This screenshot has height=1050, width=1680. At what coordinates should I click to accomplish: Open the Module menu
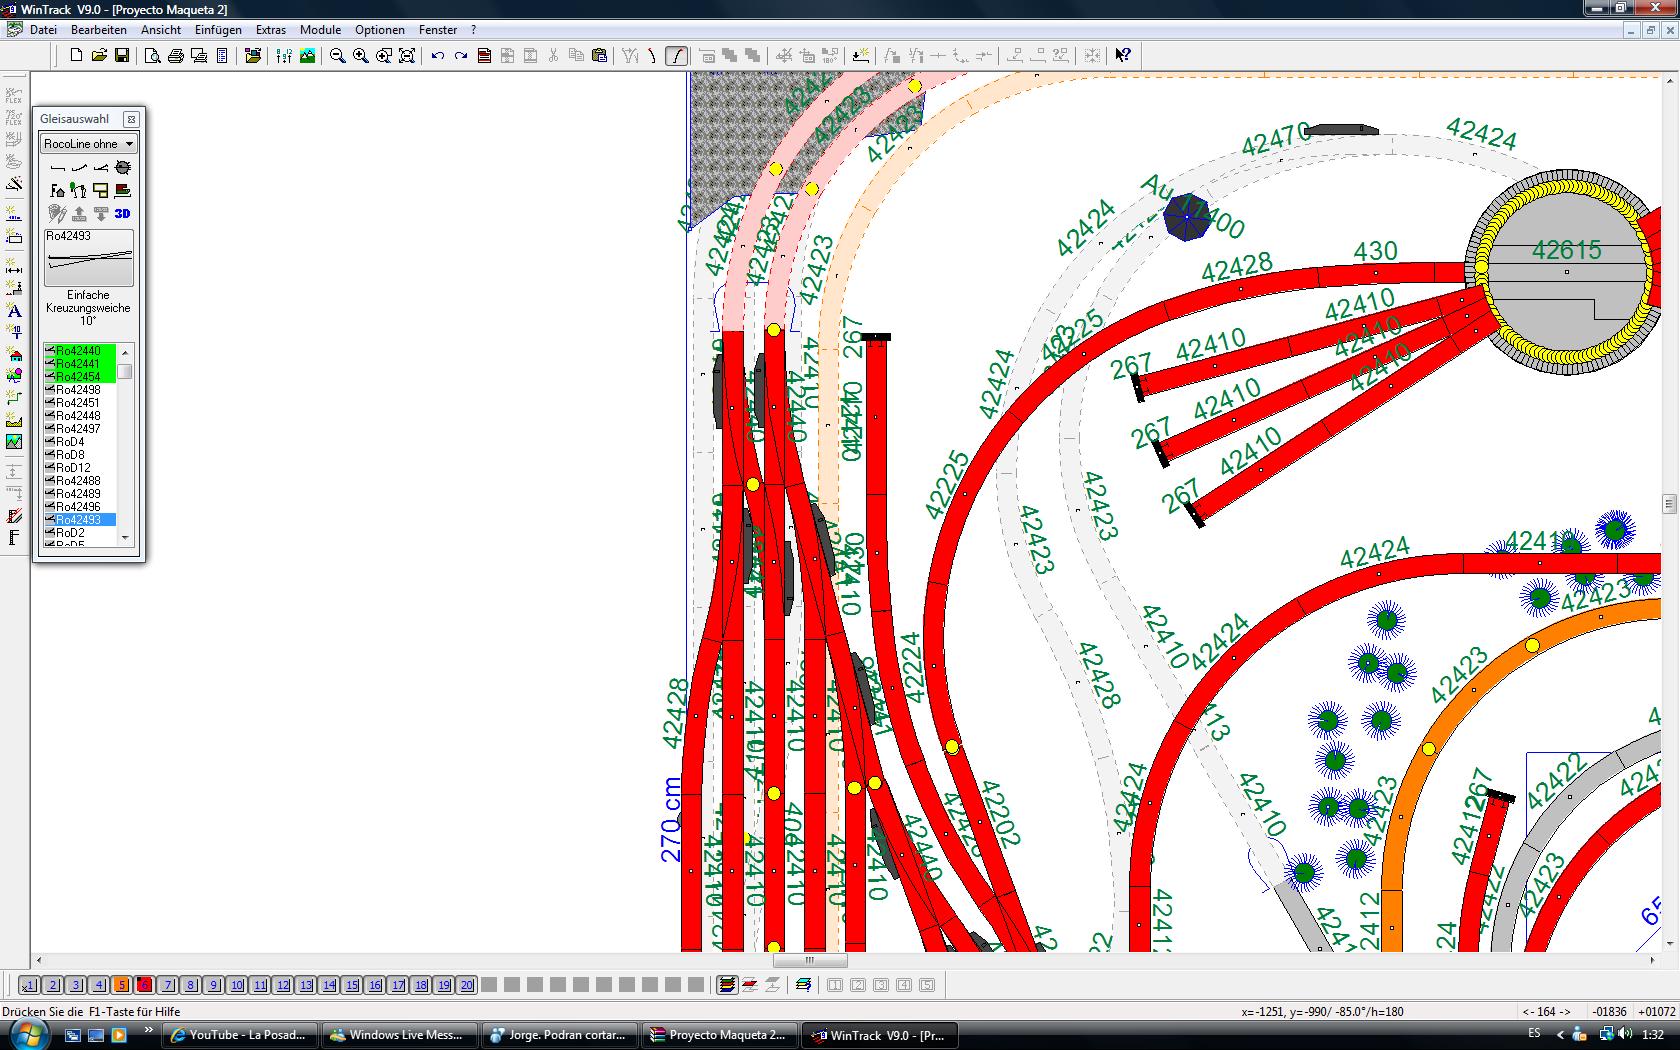[320, 30]
